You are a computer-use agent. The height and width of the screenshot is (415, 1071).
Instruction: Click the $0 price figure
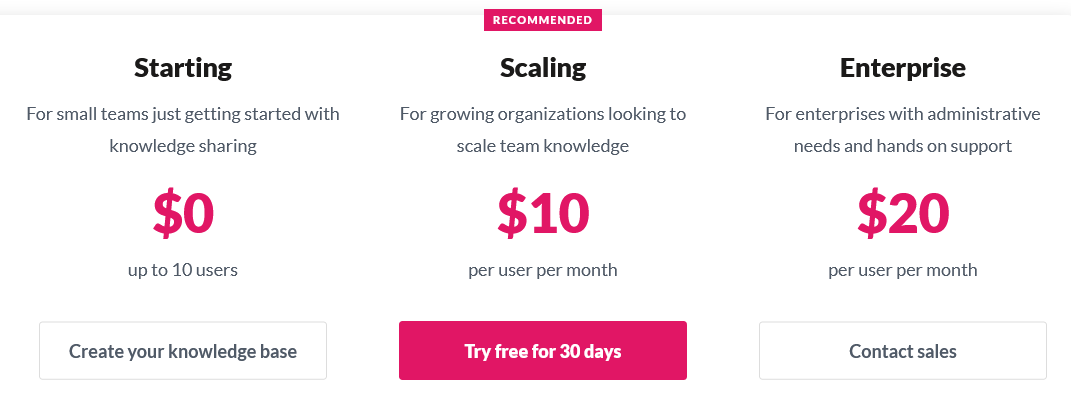[x=184, y=211]
